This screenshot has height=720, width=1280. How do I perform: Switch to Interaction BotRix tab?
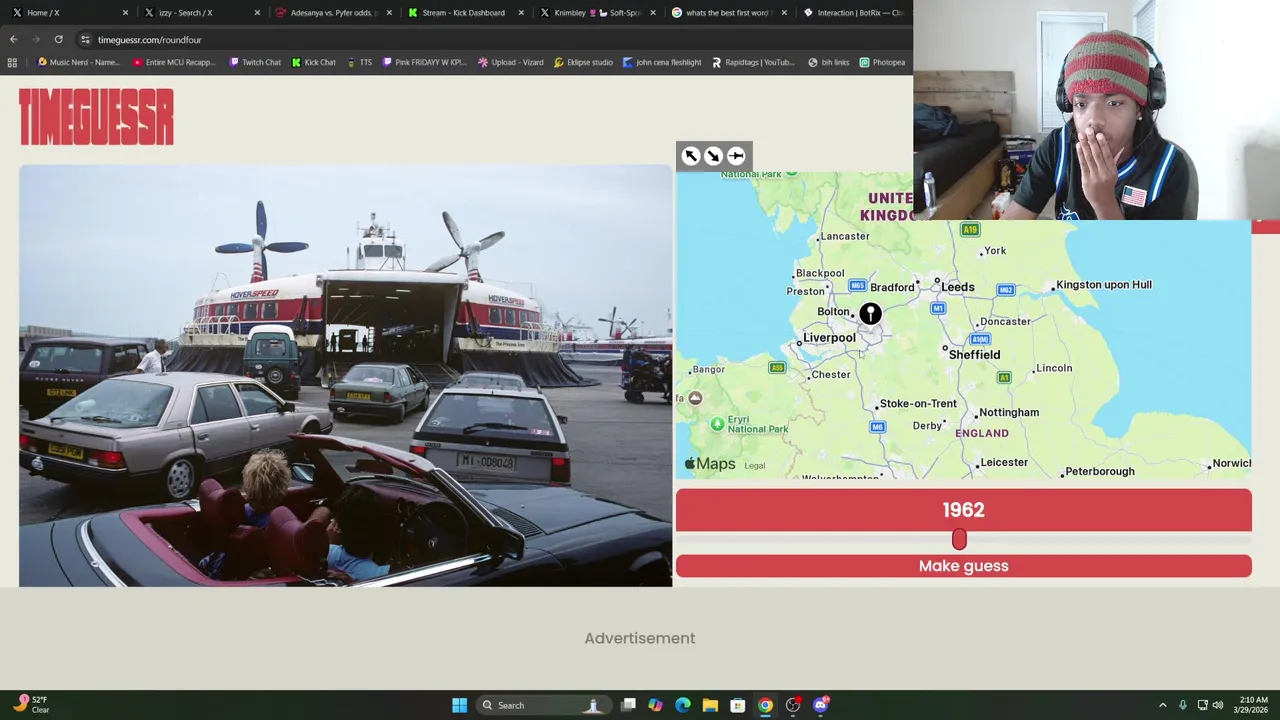(x=855, y=12)
